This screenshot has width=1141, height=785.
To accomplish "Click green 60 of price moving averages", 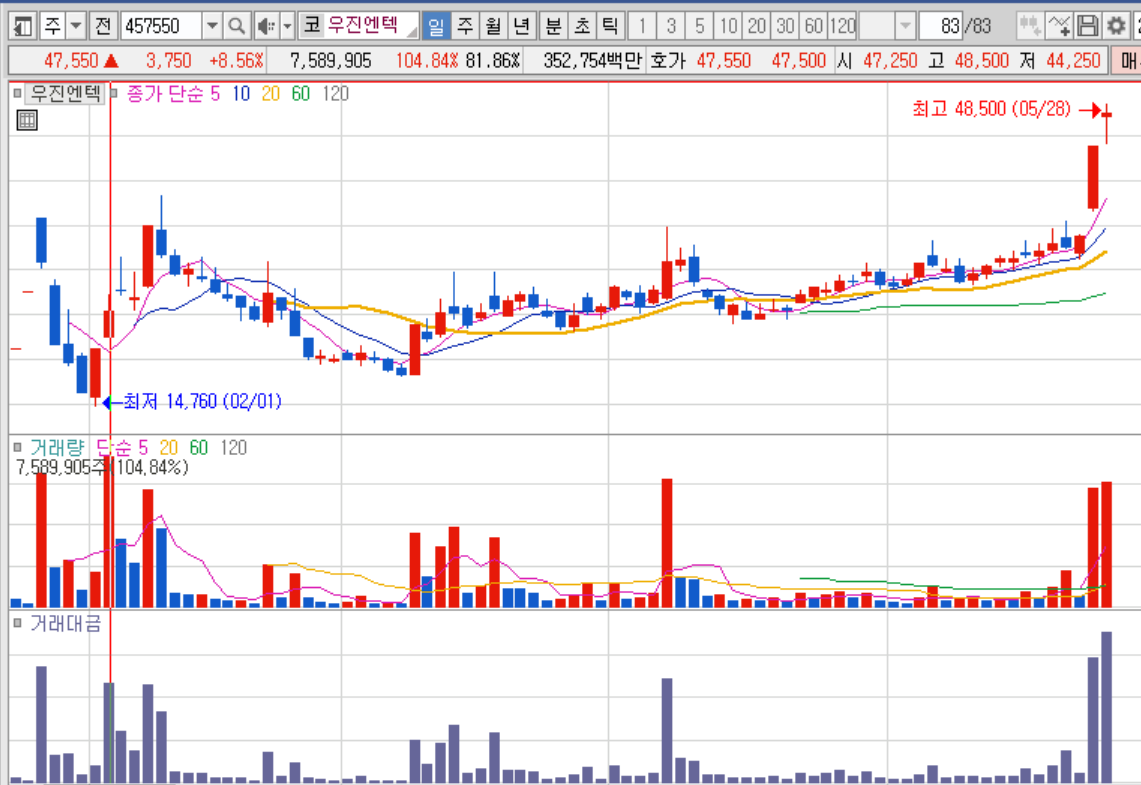I will tap(301, 94).
